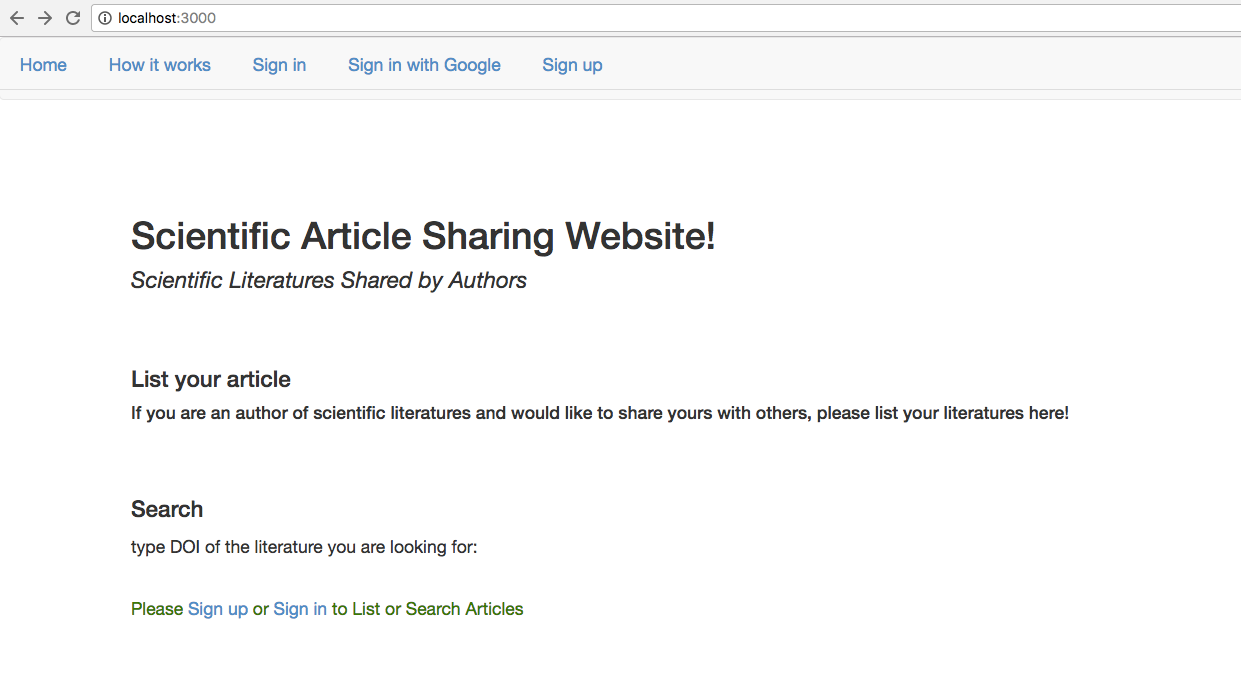Open the Home navigation link
This screenshot has width=1241, height=673.
43,65
